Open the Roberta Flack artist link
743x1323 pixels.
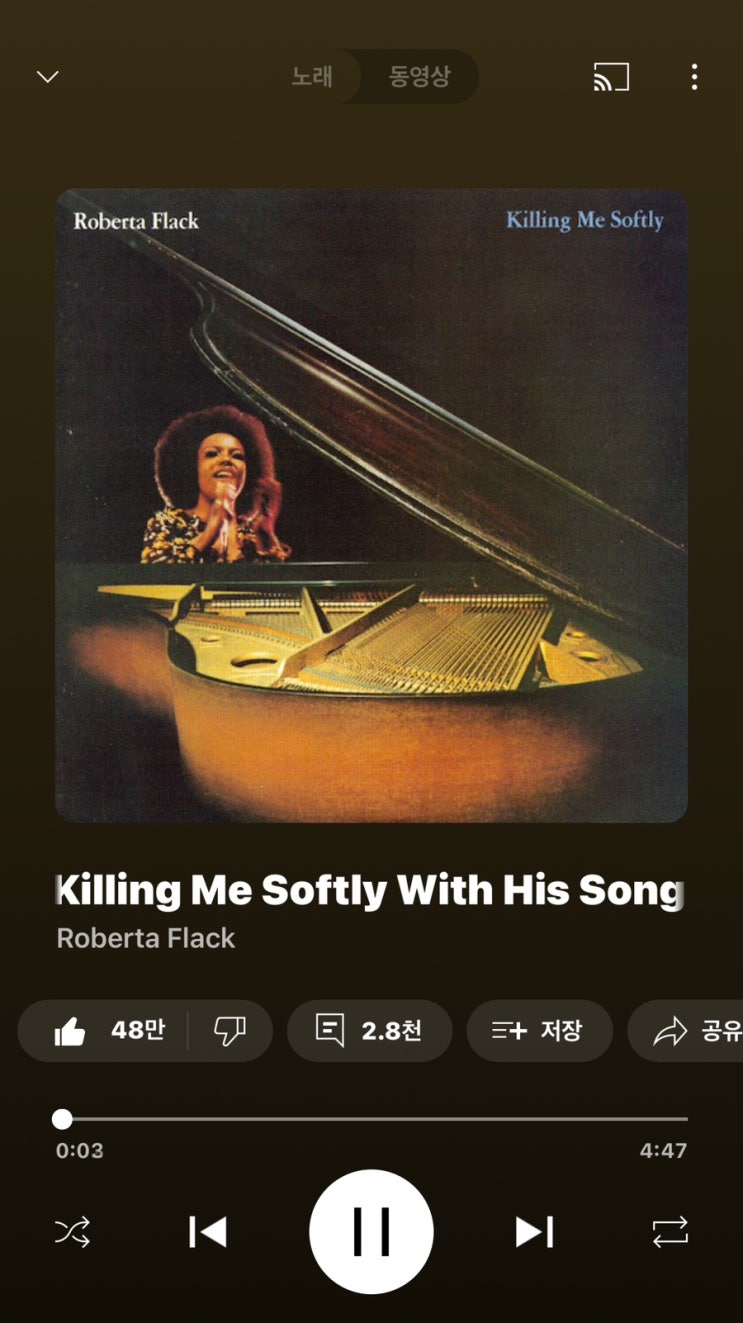pyautogui.click(x=146, y=938)
